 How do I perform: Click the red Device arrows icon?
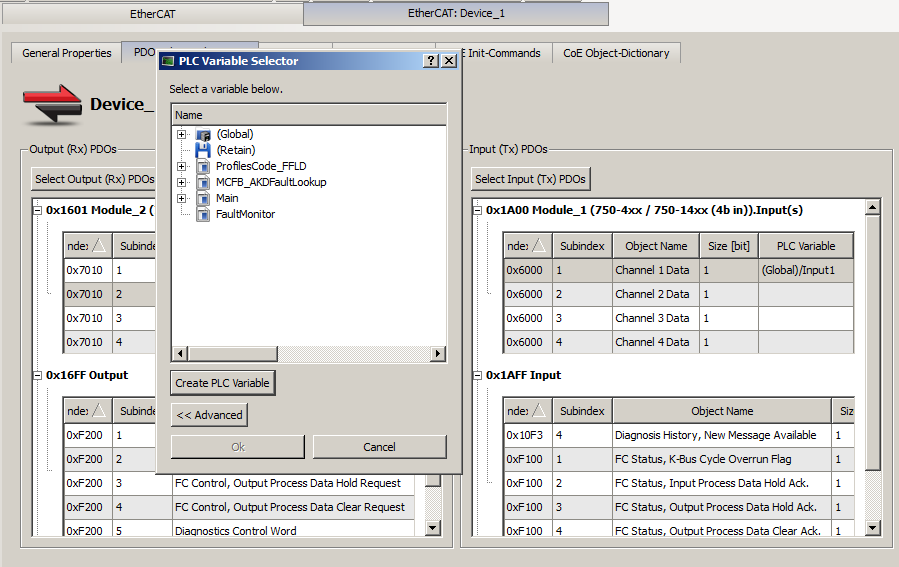click(x=53, y=104)
